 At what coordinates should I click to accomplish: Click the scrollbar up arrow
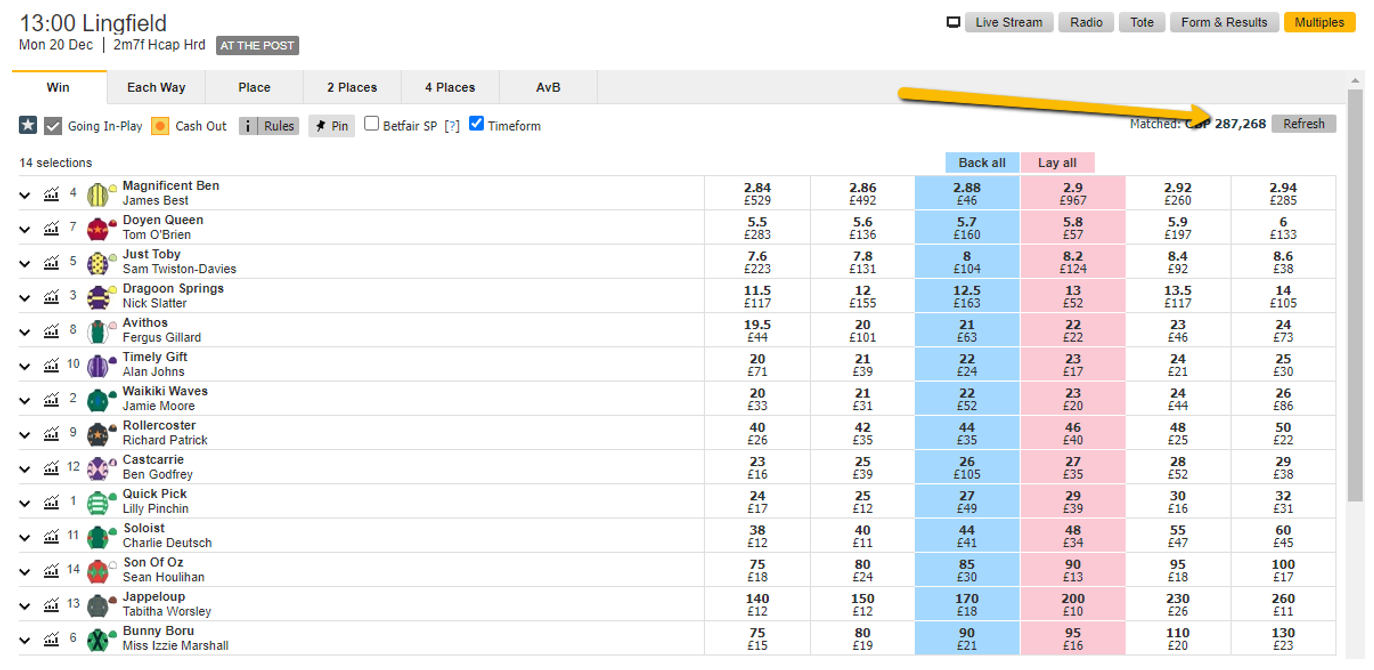tap(1355, 81)
